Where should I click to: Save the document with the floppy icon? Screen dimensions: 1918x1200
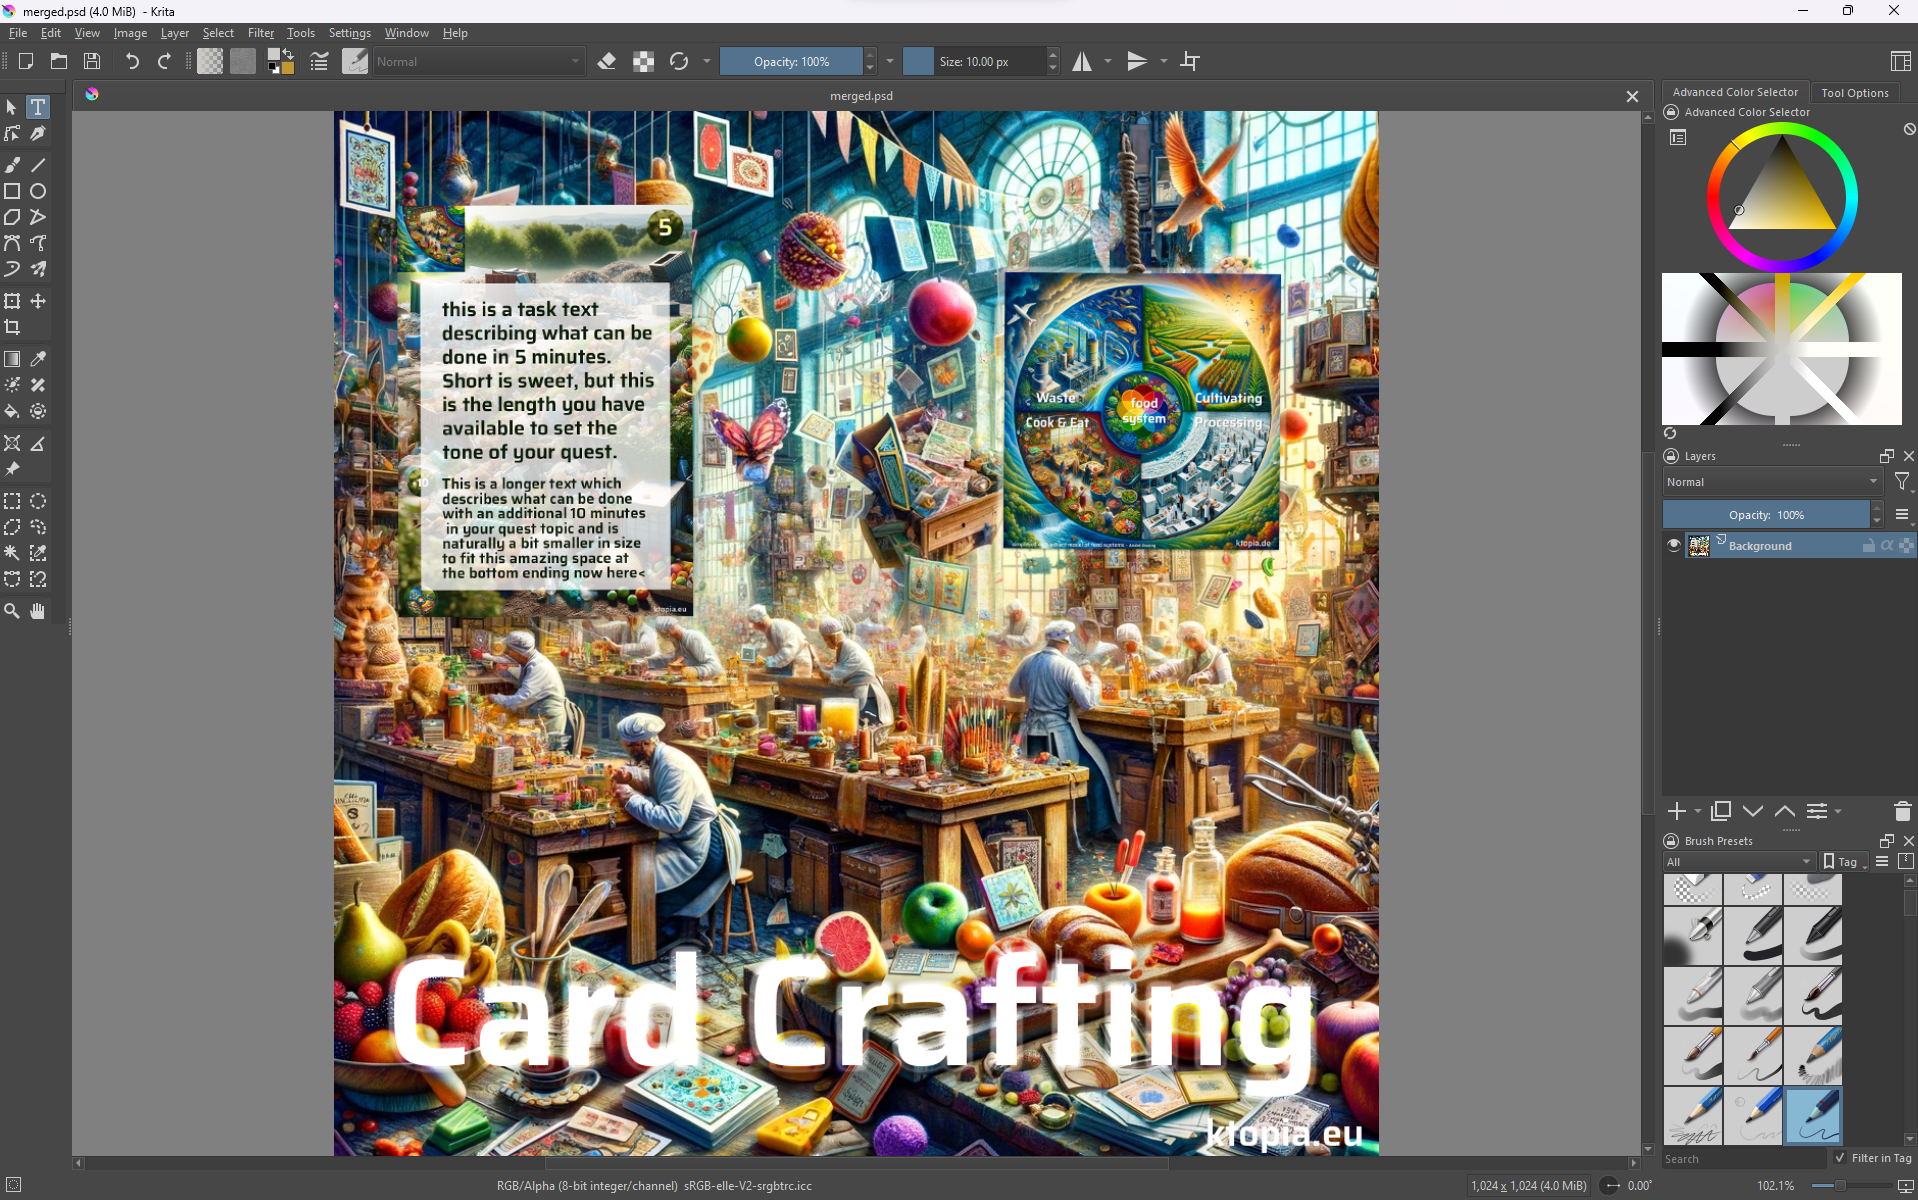92,61
